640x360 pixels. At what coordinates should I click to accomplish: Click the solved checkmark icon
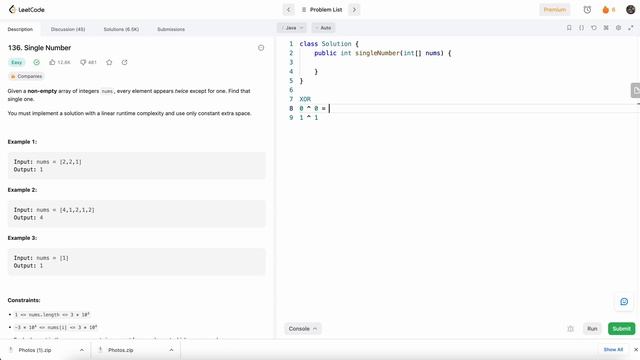click(x=37, y=62)
